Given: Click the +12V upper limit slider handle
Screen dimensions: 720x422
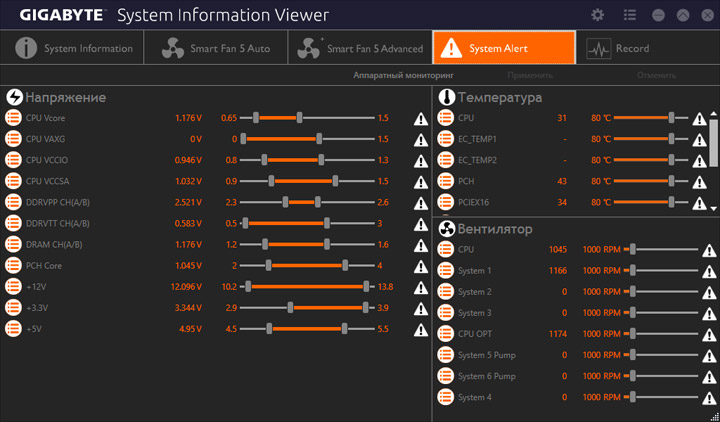Looking at the screenshot, I should [366, 287].
